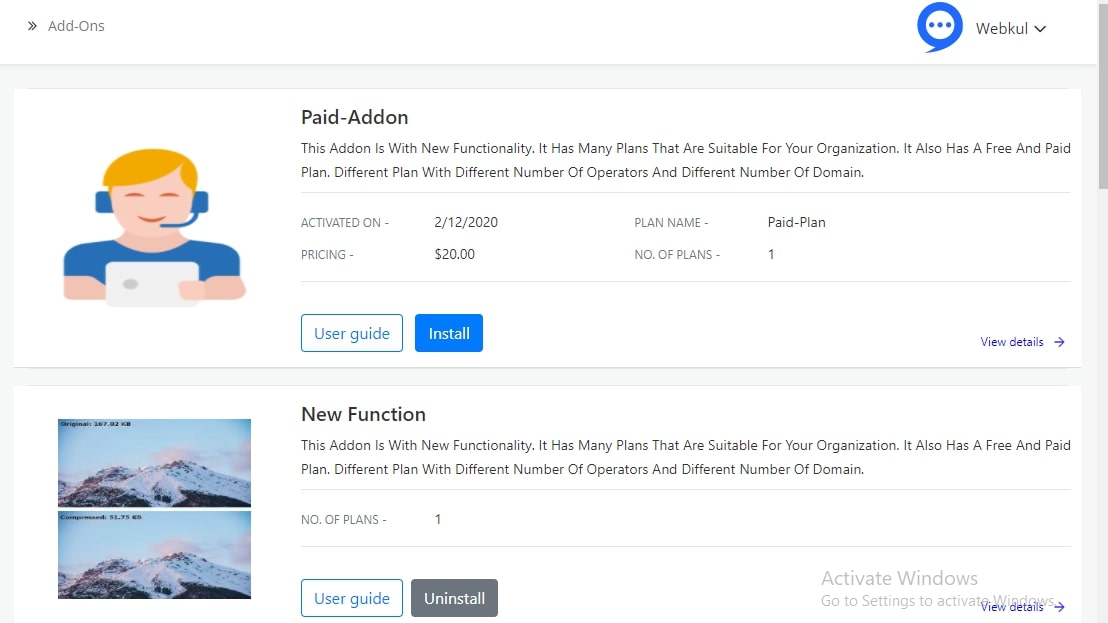Screen dimensions: 1108x623
Task: Click the arrow icon in Paid-Addon card
Action: tap(1059, 342)
